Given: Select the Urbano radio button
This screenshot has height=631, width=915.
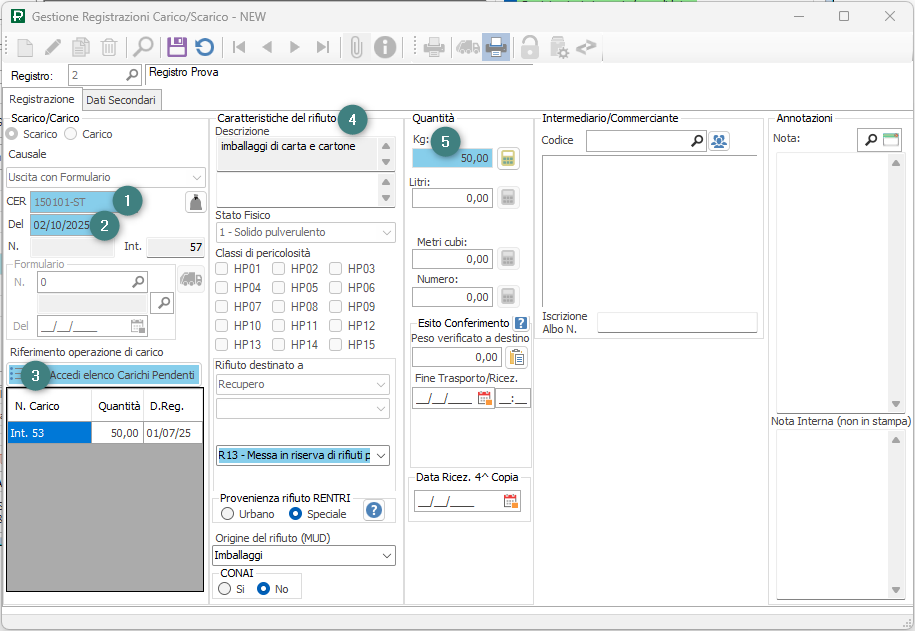Looking at the screenshot, I should [228, 514].
